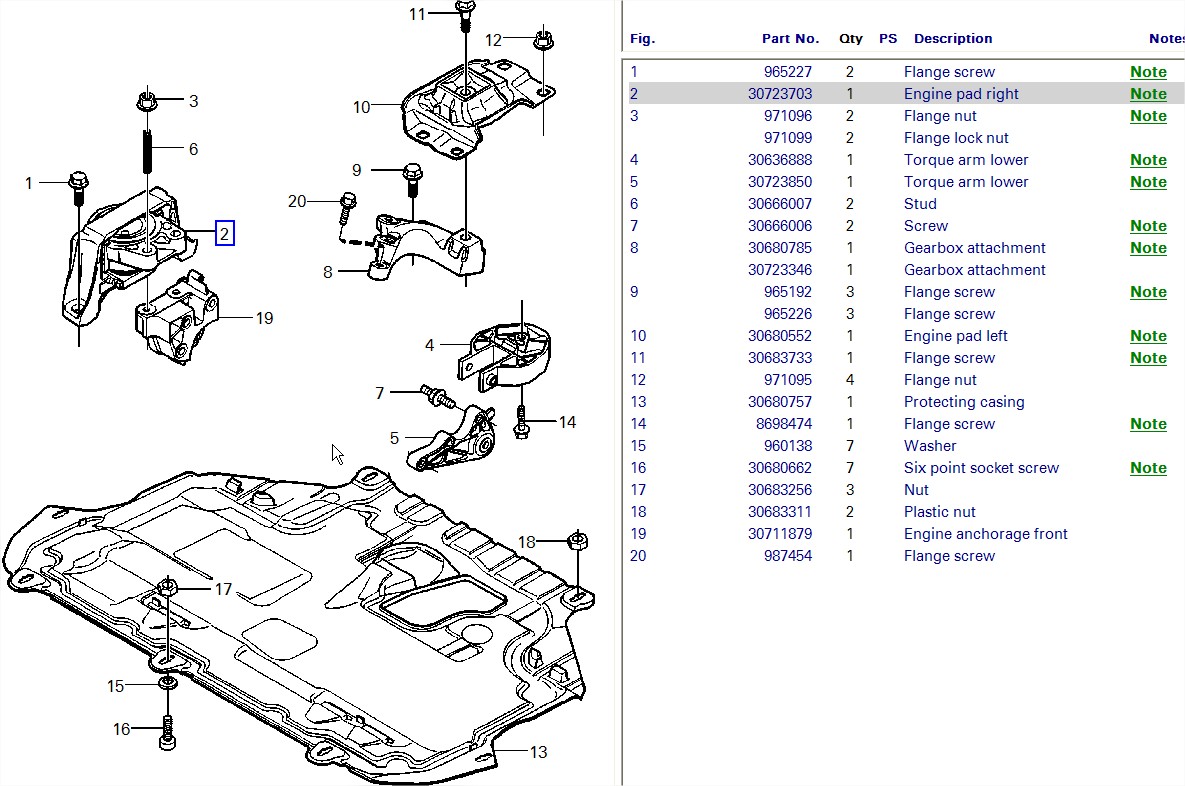Select callout 11 in the diagram

pyautogui.click(x=417, y=14)
